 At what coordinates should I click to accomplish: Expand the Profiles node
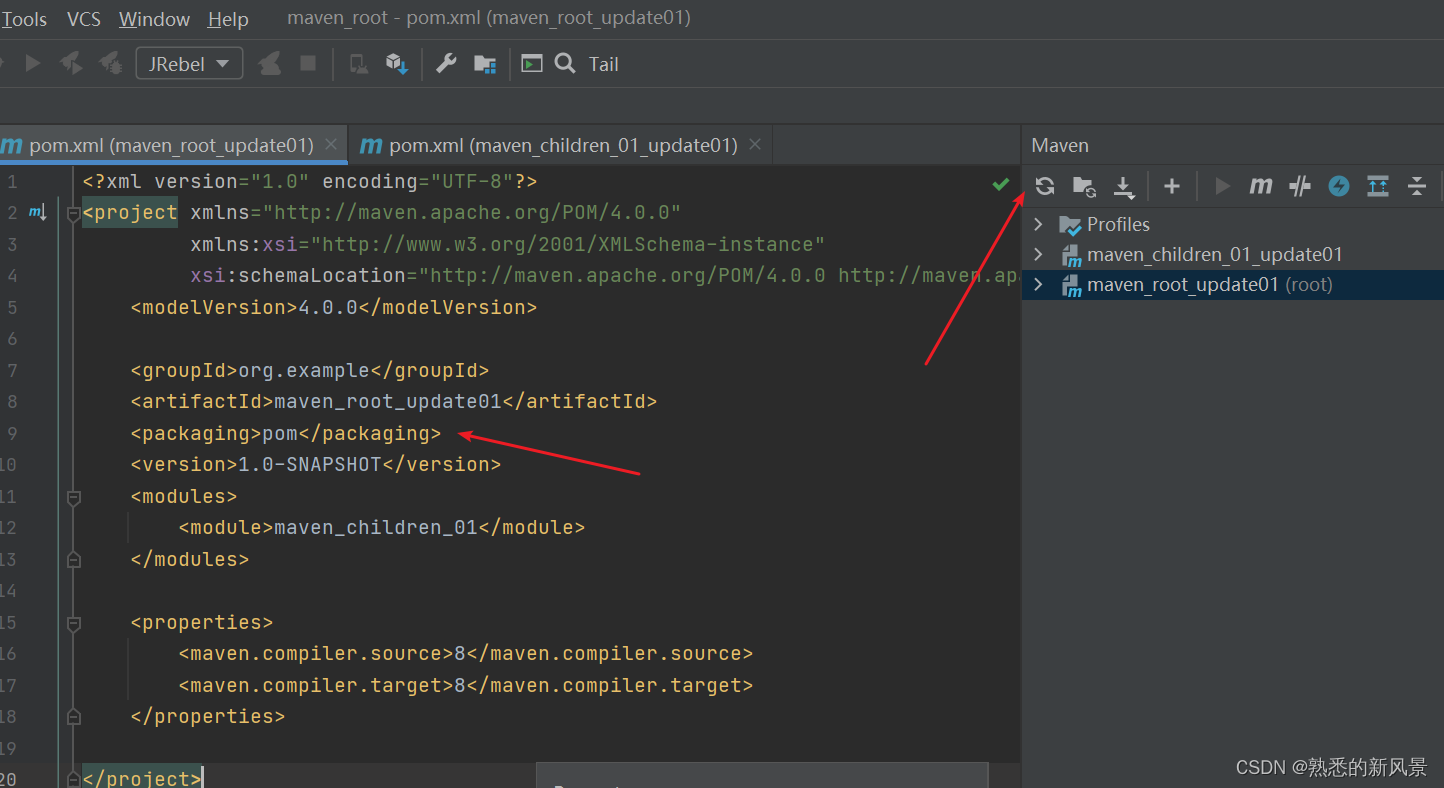click(x=1038, y=224)
